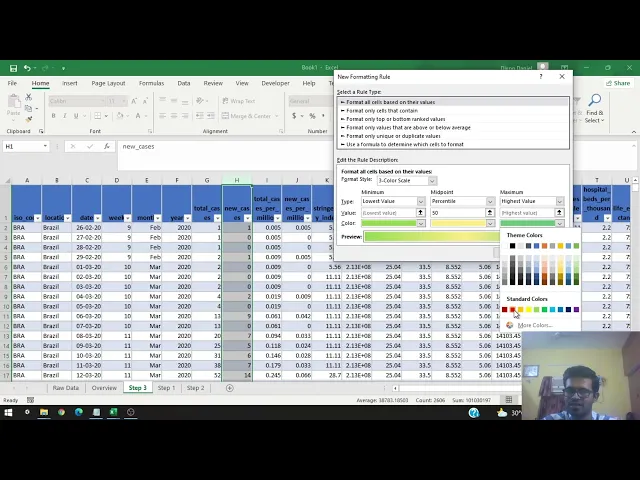The width and height of the screenshot is (640, 480).
Task: Toggle Underline formatting
Action: (x=76, y=116)
